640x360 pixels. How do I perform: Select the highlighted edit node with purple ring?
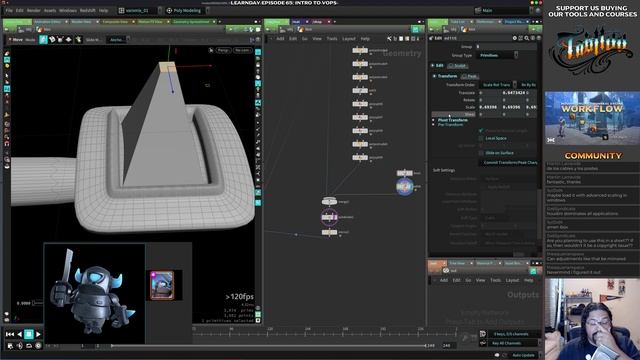(329, 218)
